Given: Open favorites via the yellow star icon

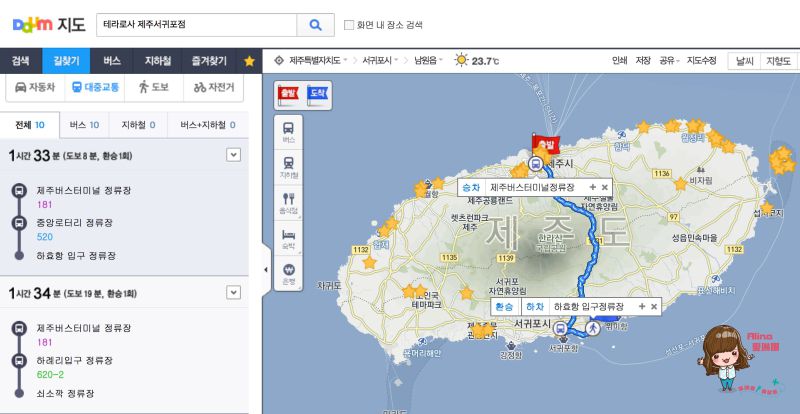Looking at the screenshot, I should [249, 61].
